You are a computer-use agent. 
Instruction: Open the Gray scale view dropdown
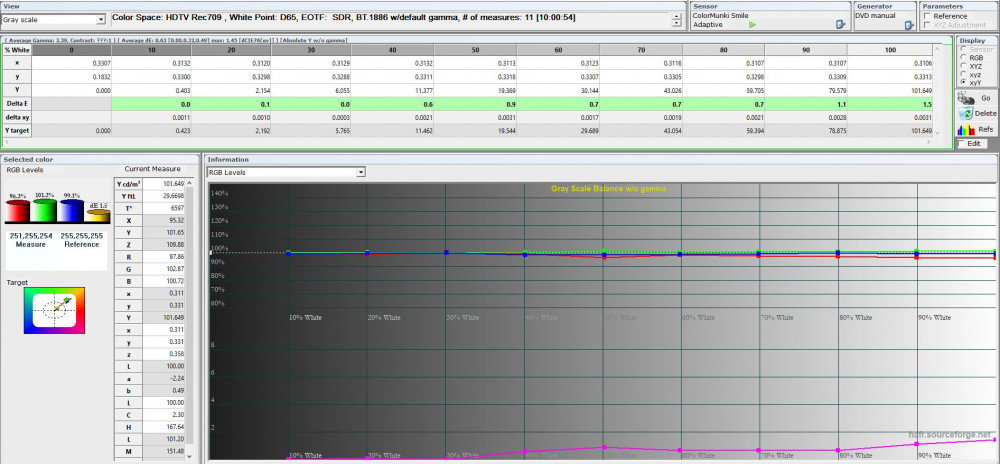click(x=100, y=20)
